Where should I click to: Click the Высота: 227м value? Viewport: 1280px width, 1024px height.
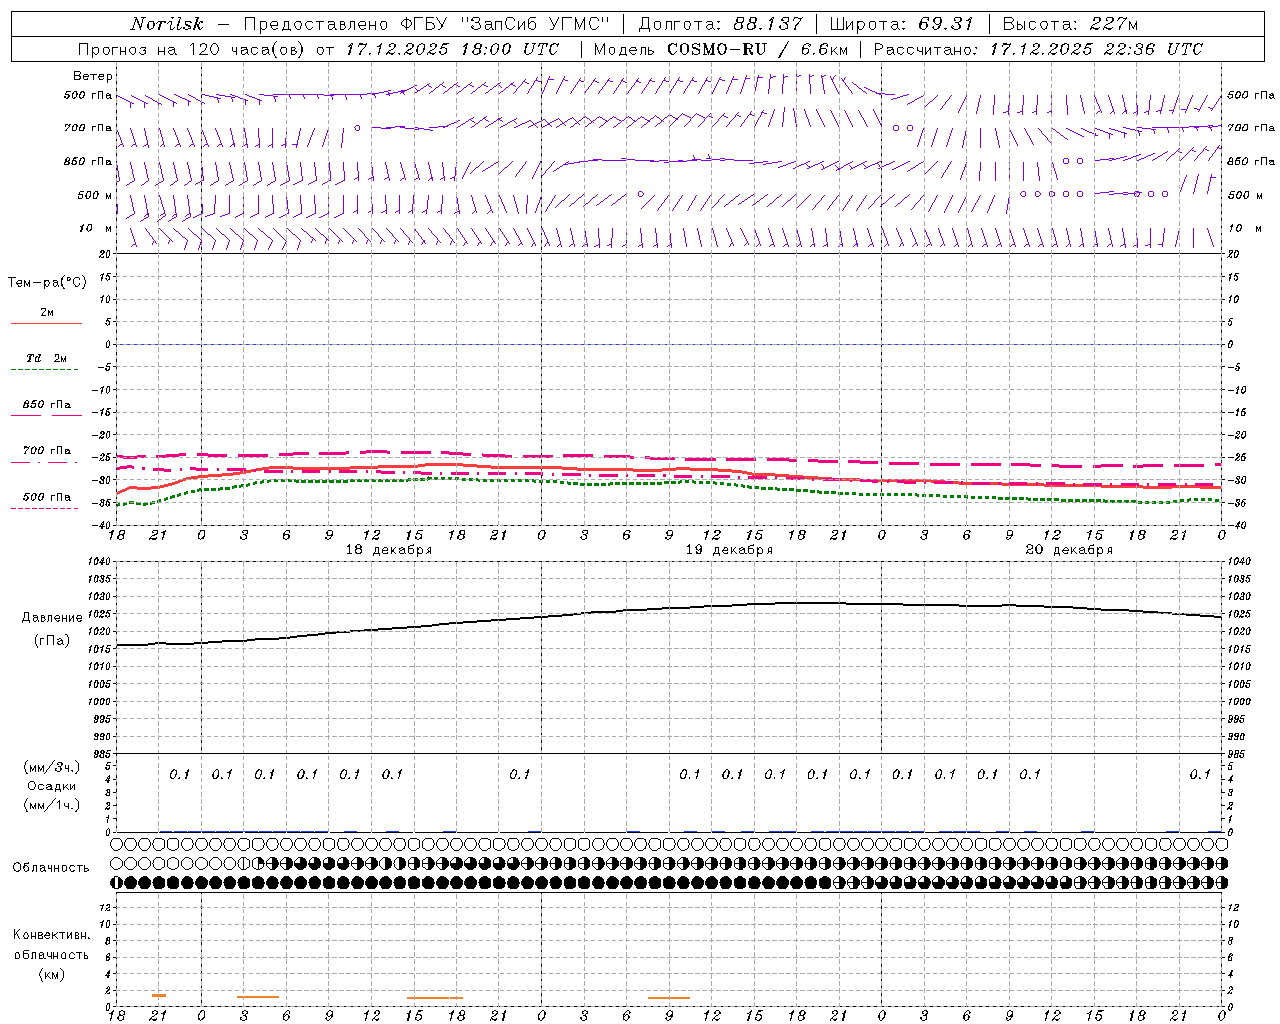[x=1070, y=24]
